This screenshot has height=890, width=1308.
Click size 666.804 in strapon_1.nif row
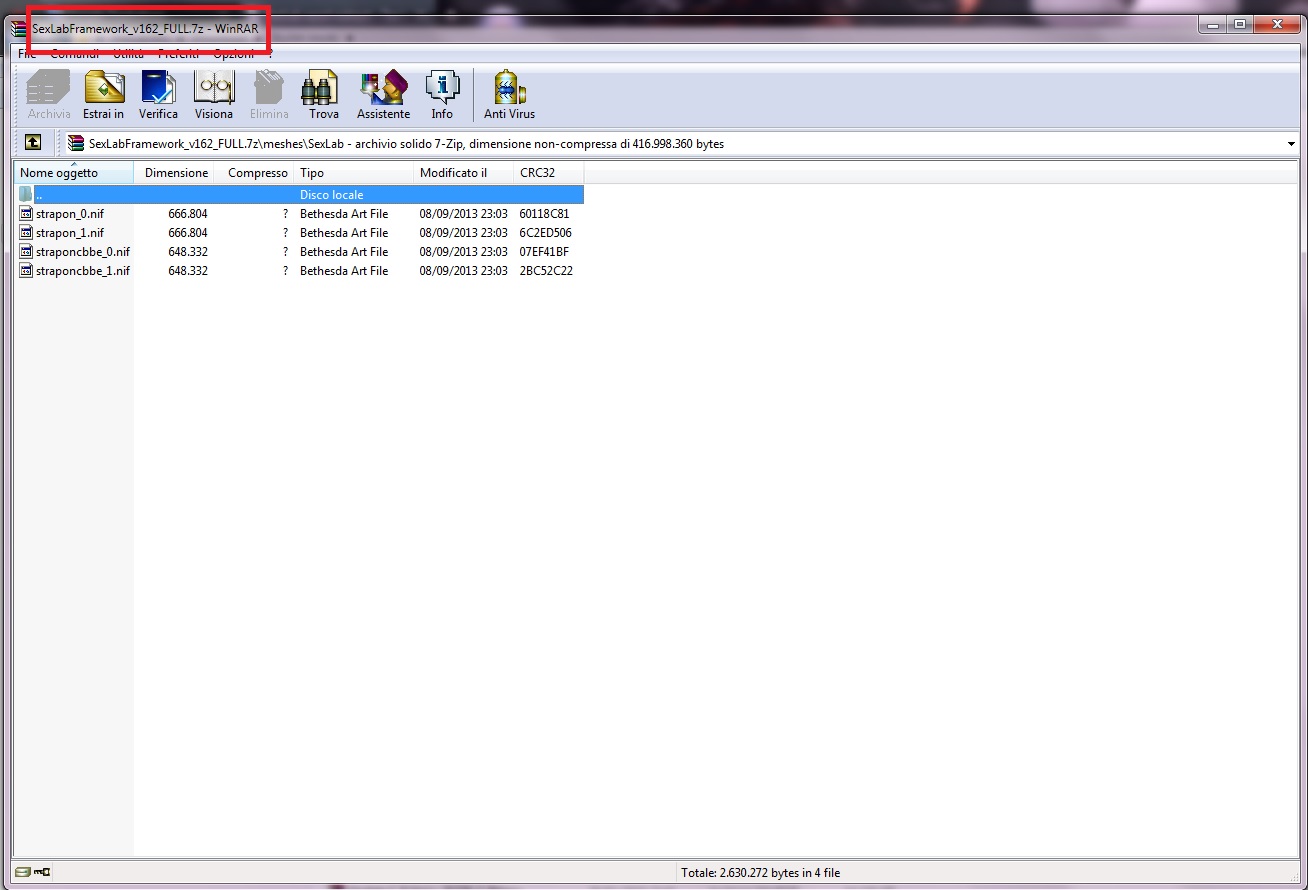[188, 233]
